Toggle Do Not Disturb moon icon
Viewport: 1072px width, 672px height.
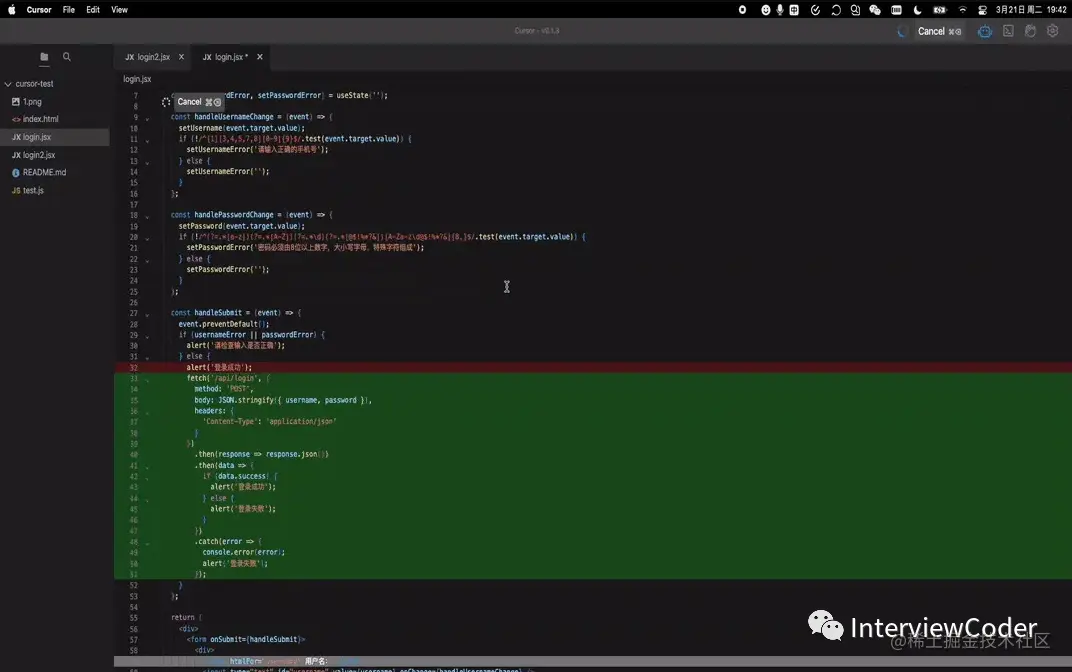tap(917, 10)
